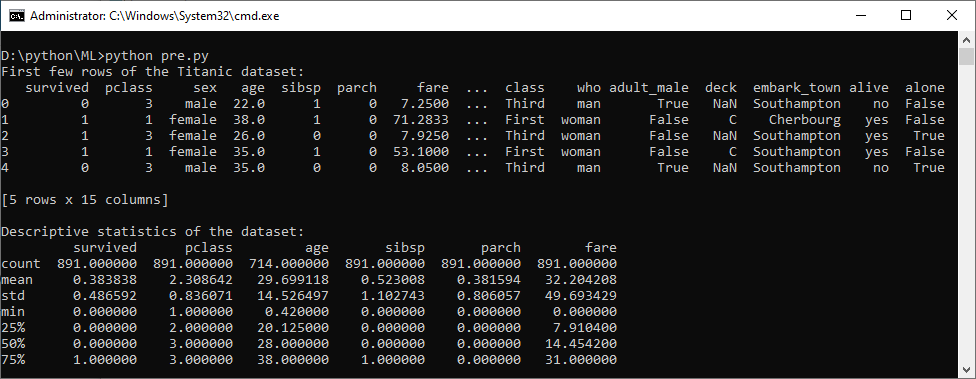Screen dimensions: 976x379
Task: Click the survived mean value 0.383838
Action: pyautogui.click(x=105, y=279)
